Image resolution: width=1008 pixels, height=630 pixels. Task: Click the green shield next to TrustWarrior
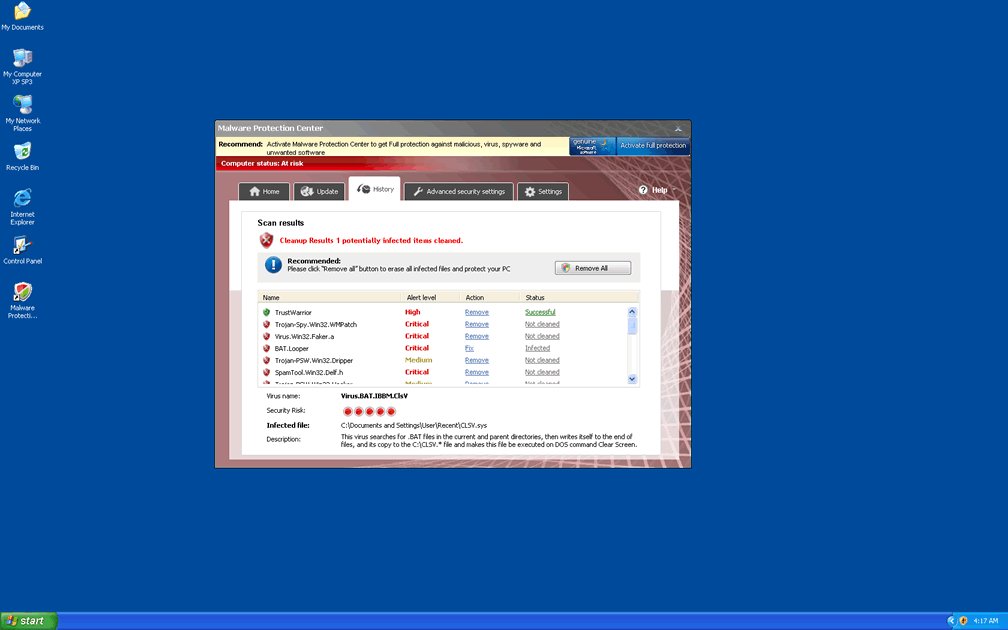click(267, 312)
